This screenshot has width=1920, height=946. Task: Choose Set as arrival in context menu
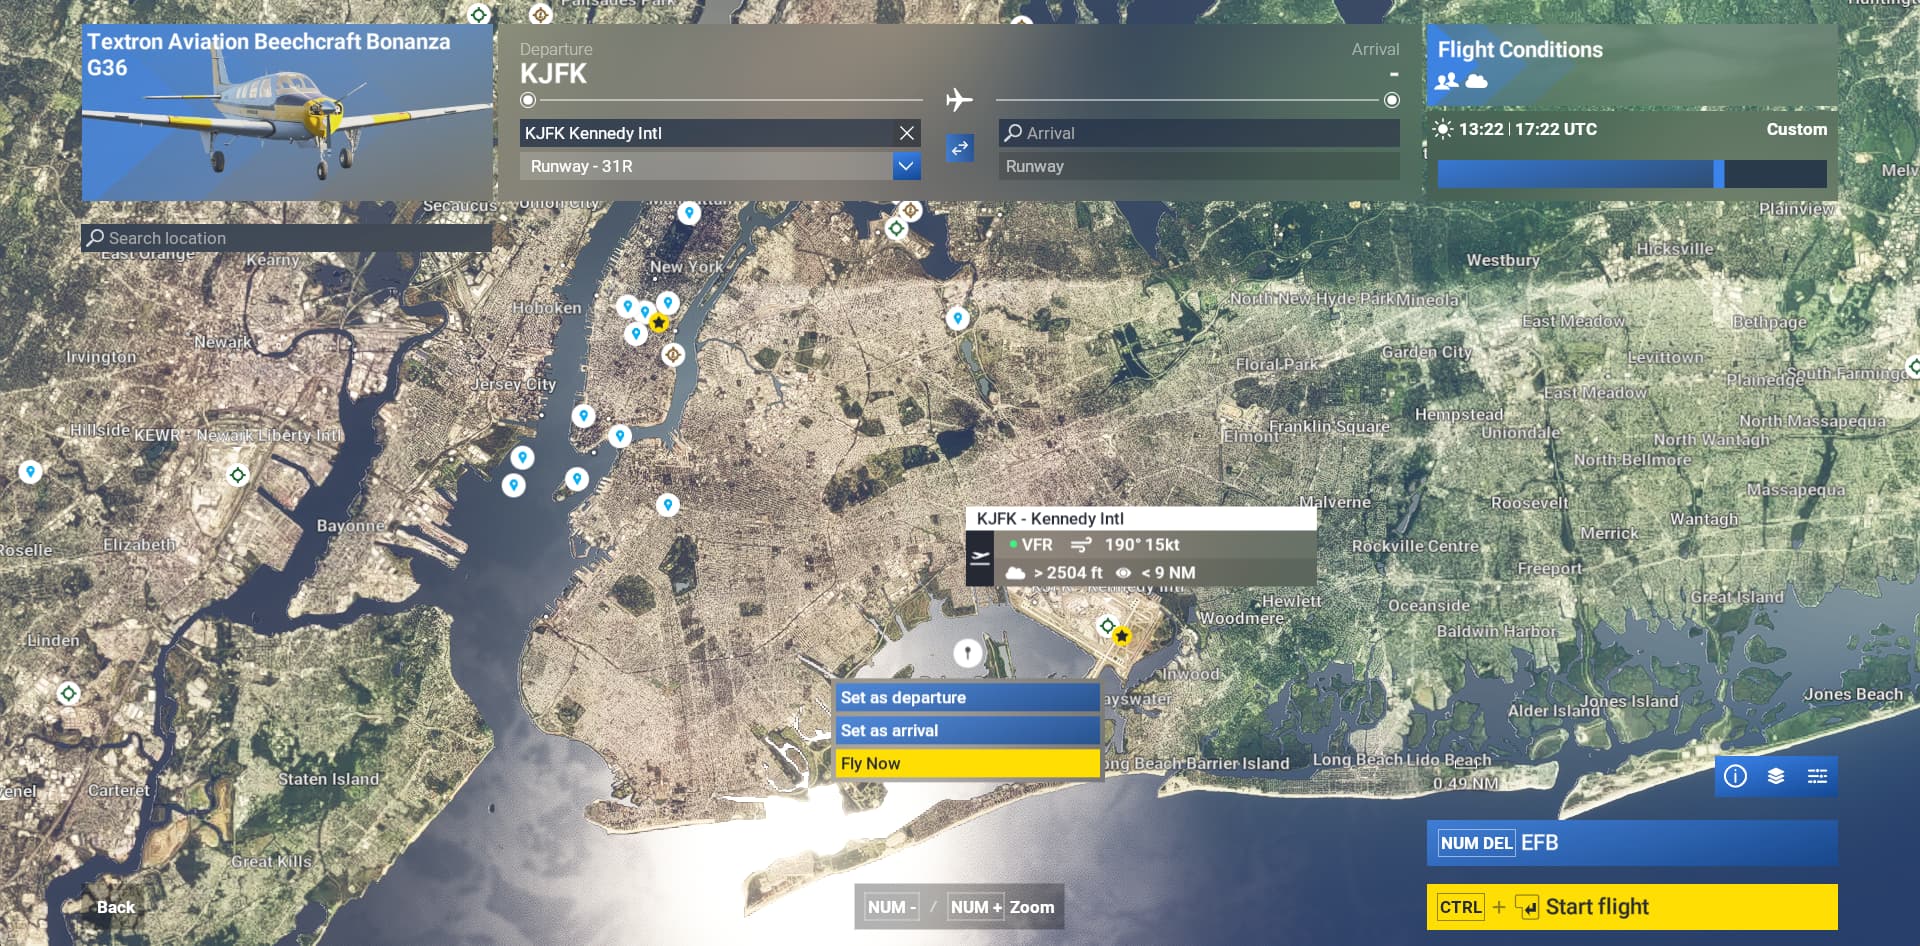point(968,730)
